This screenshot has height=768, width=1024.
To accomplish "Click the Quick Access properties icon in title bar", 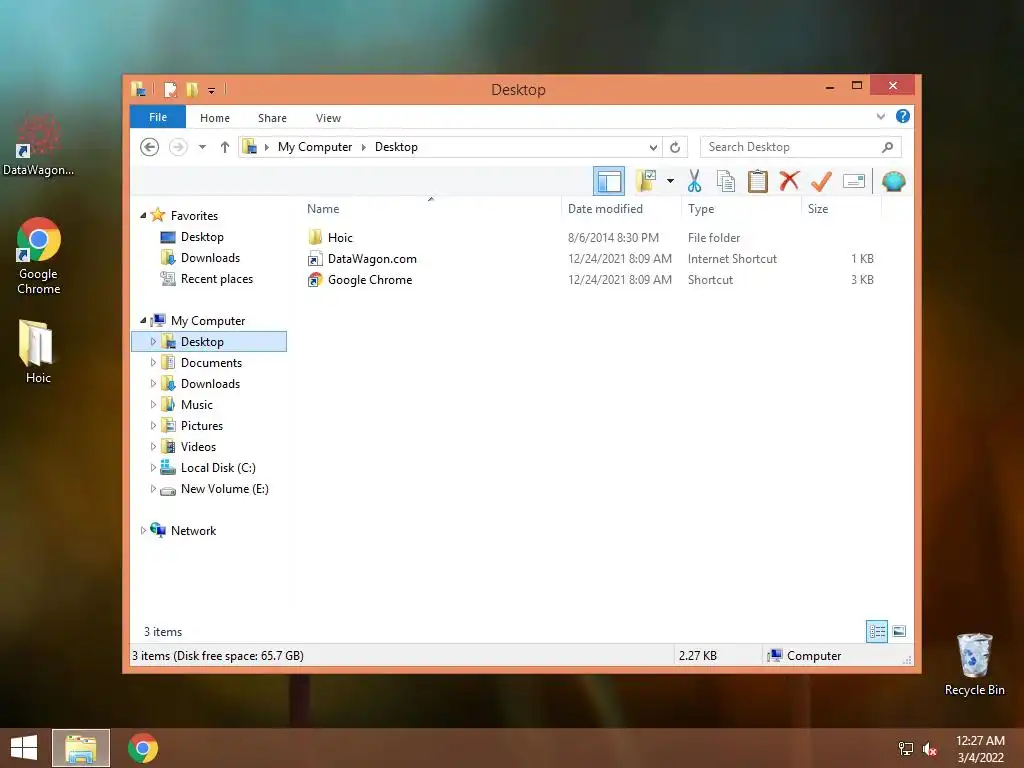I will tap(170, 89).
